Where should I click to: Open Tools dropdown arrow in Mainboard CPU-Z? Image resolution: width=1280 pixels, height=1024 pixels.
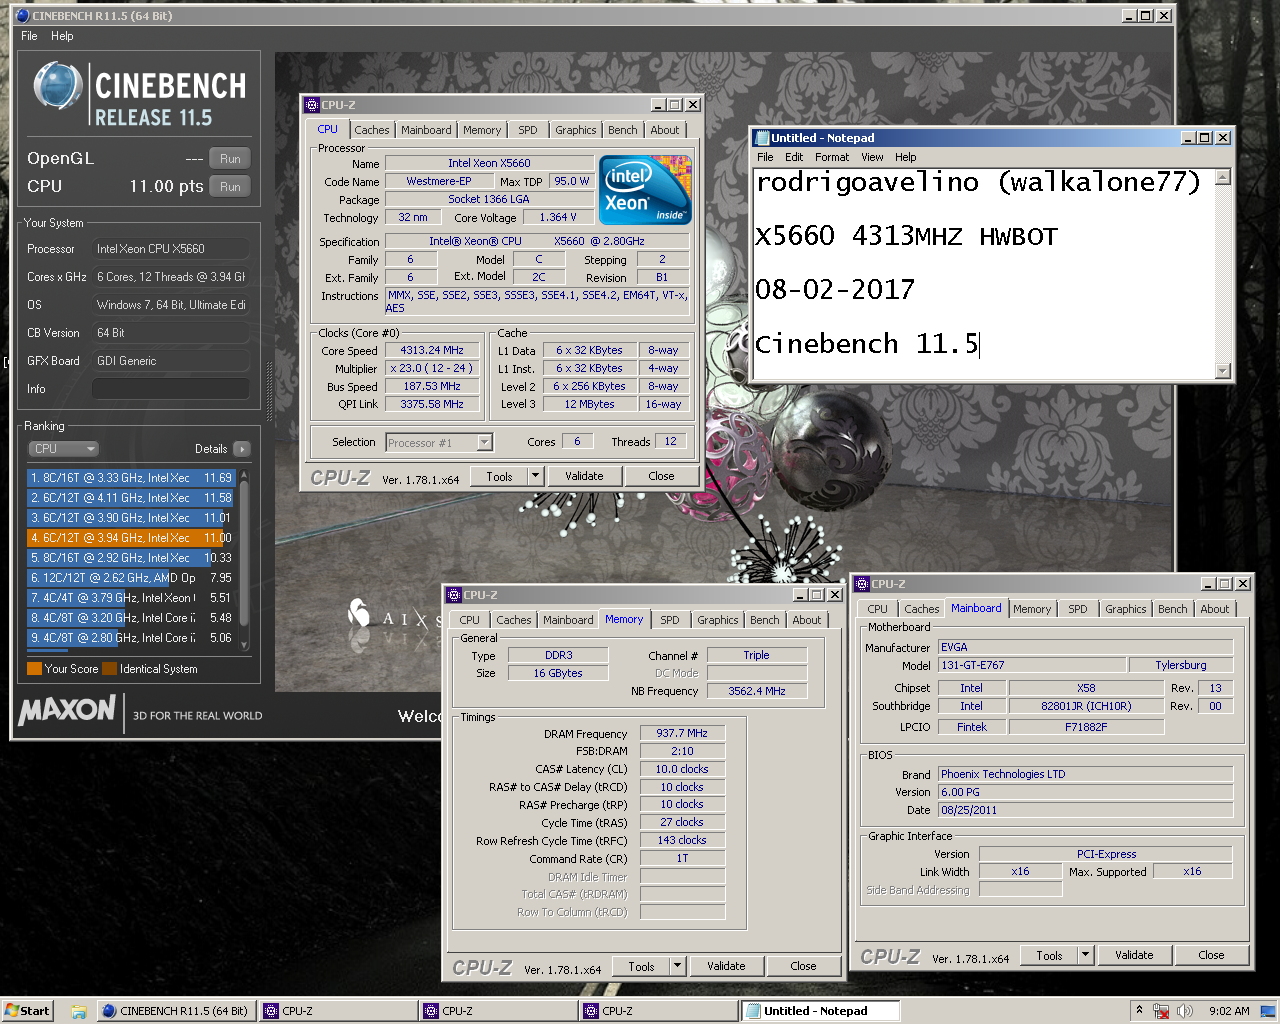pyautogui.click(x=1085, y=955)
